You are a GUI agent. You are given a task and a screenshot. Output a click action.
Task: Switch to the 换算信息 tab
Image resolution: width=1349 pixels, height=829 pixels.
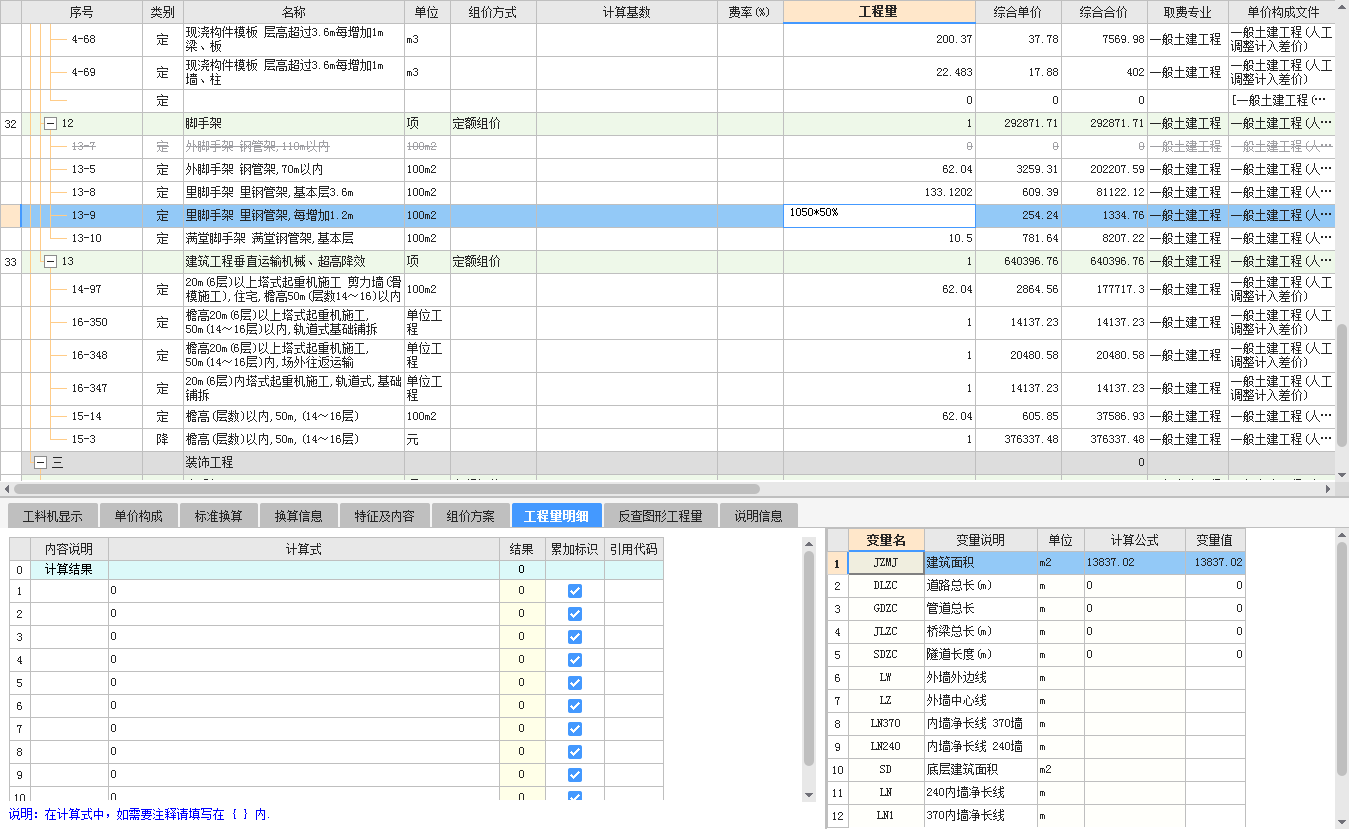[x=298, y=516]
